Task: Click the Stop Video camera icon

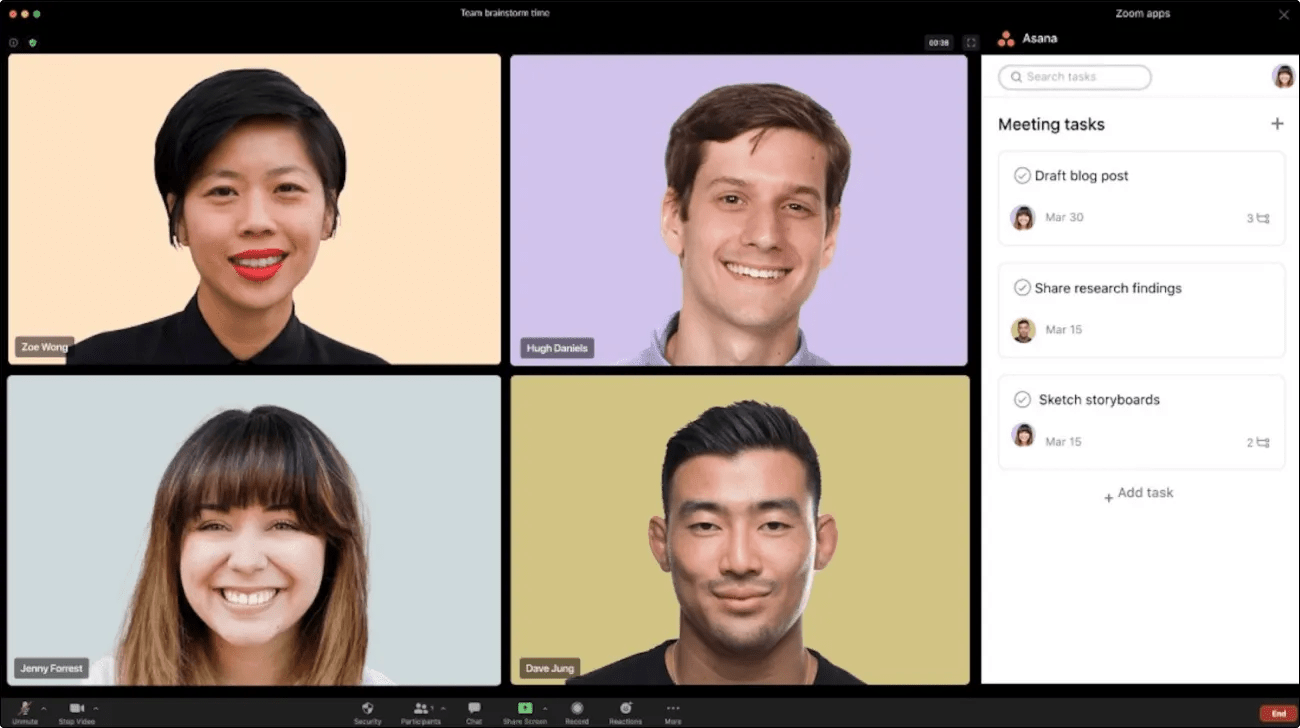Action: [x=77, y=708]
